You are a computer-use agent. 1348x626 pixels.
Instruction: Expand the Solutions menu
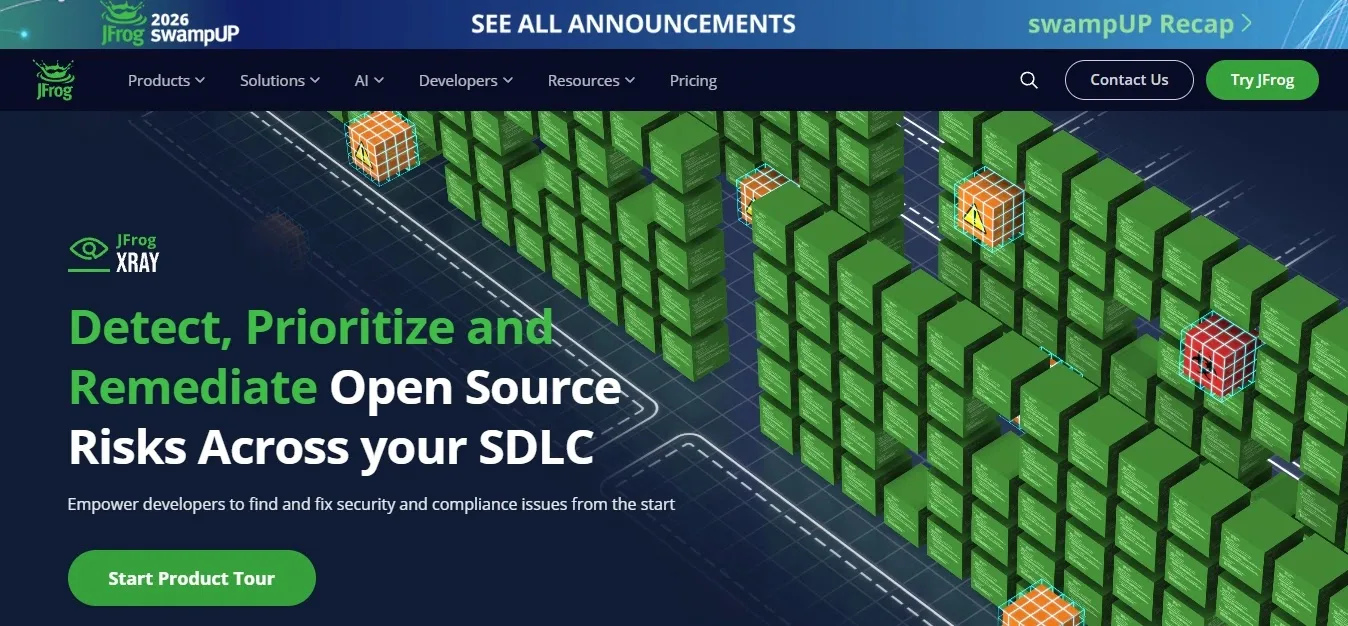pyautogui.click(x=280, y=80)
